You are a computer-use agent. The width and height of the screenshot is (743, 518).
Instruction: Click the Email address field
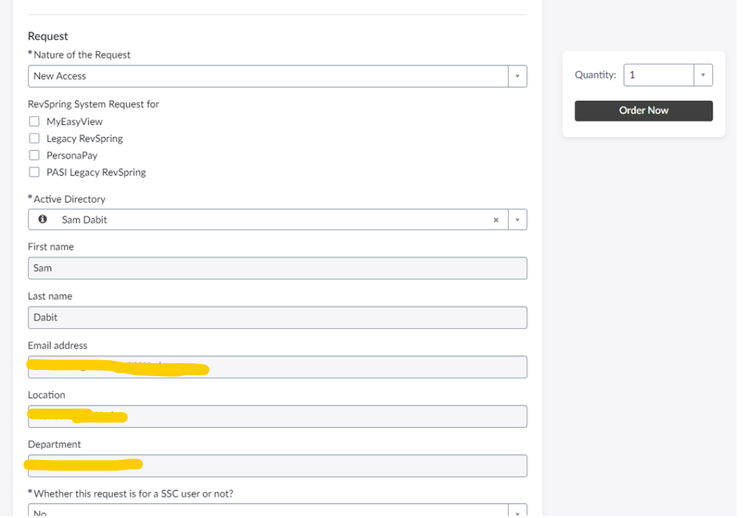[278, 367]
